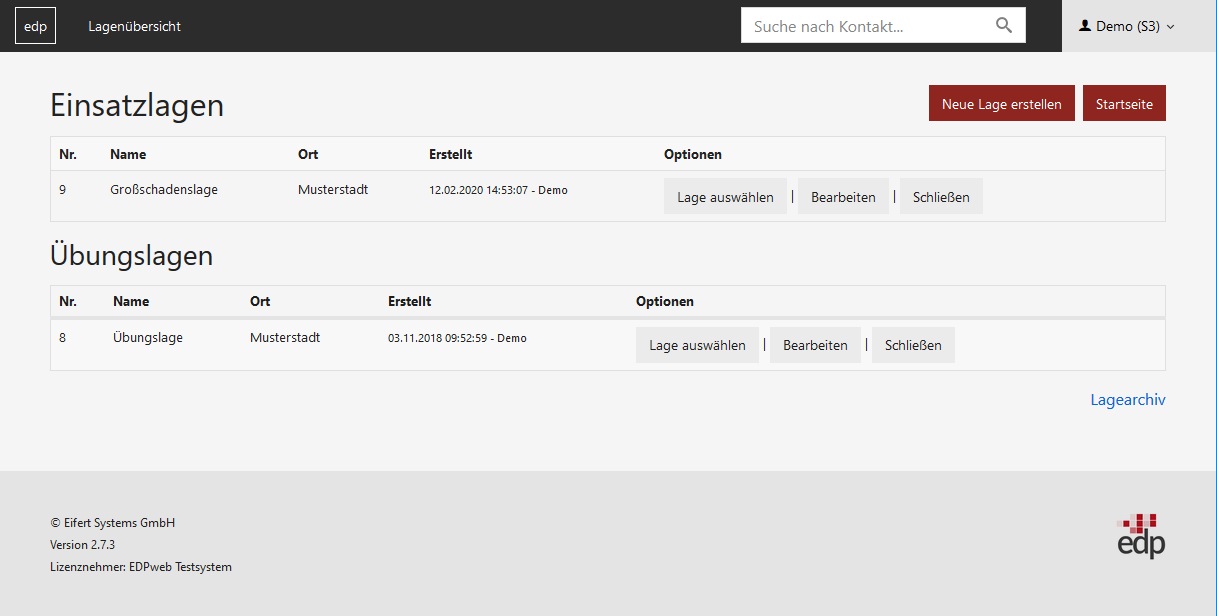This screenshot has width=1217, height=616.
Task: Click Schließen for Übungslage row
Action: pyautogui.click(x=913, y=345)
